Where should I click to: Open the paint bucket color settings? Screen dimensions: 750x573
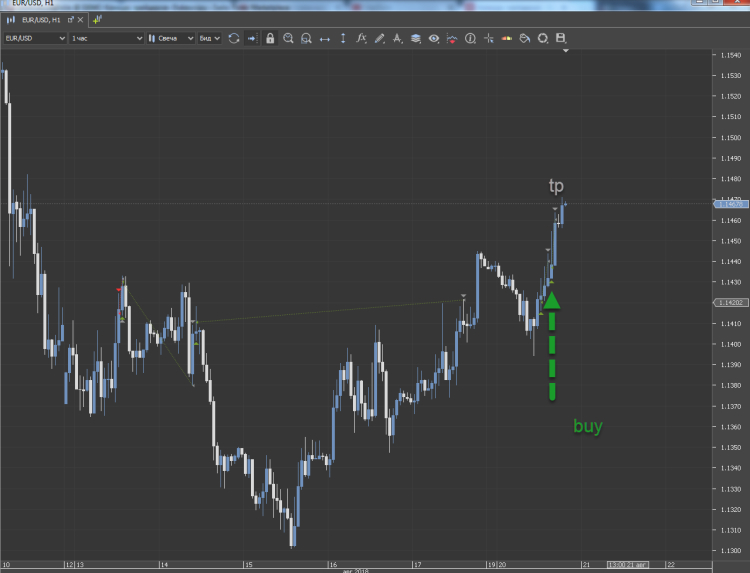tap(525, 38)
